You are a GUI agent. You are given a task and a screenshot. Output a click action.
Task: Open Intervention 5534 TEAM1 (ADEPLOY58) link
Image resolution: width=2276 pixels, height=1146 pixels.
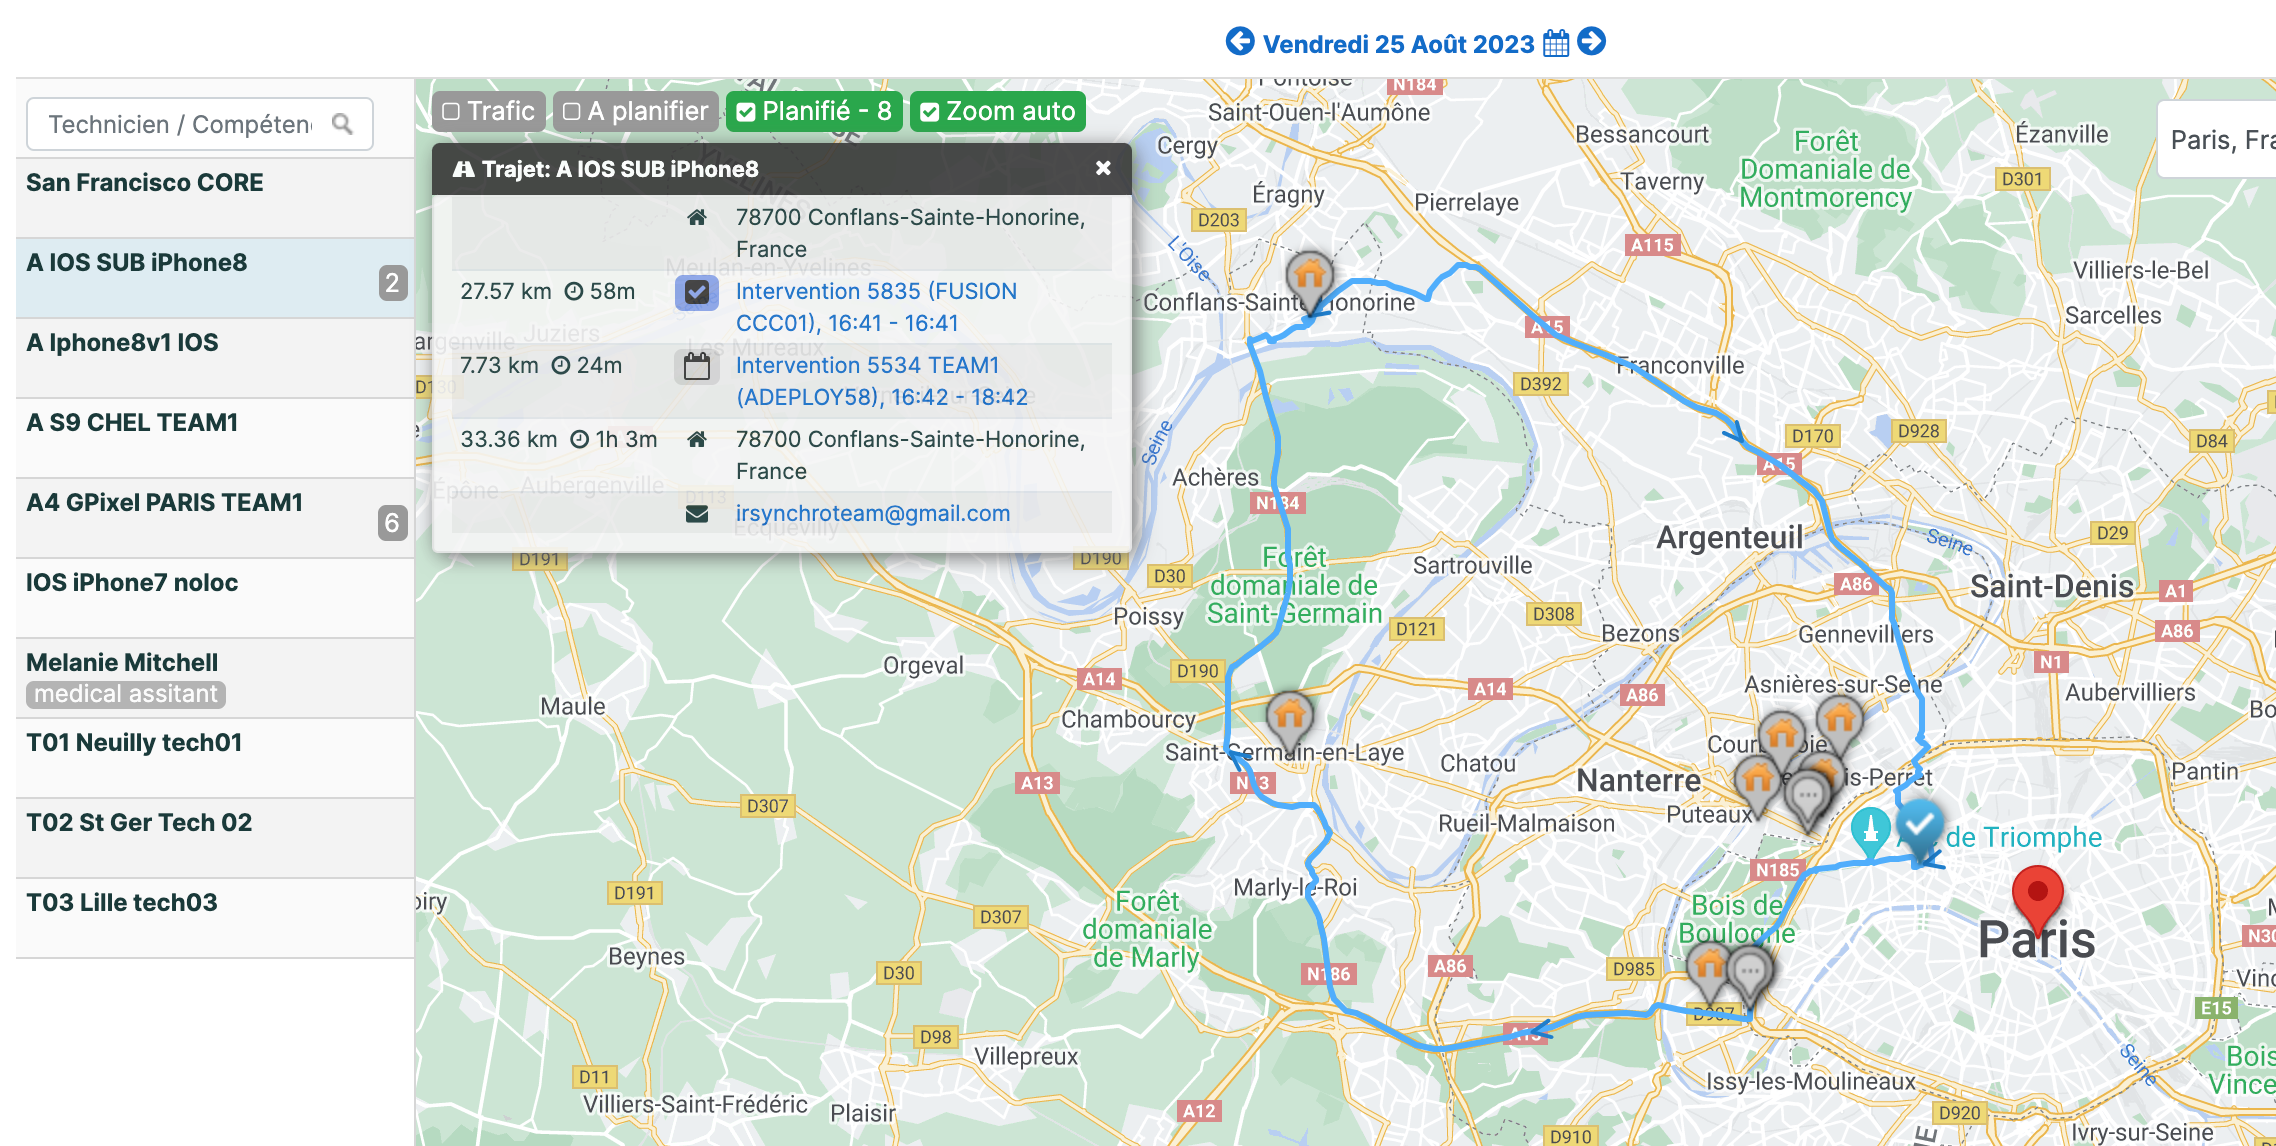coord(882,381)
